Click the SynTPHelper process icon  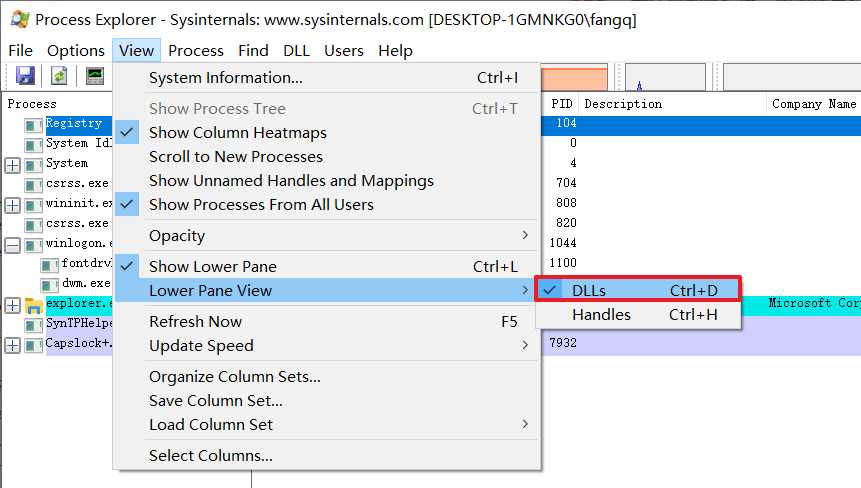tap(33, 325)
